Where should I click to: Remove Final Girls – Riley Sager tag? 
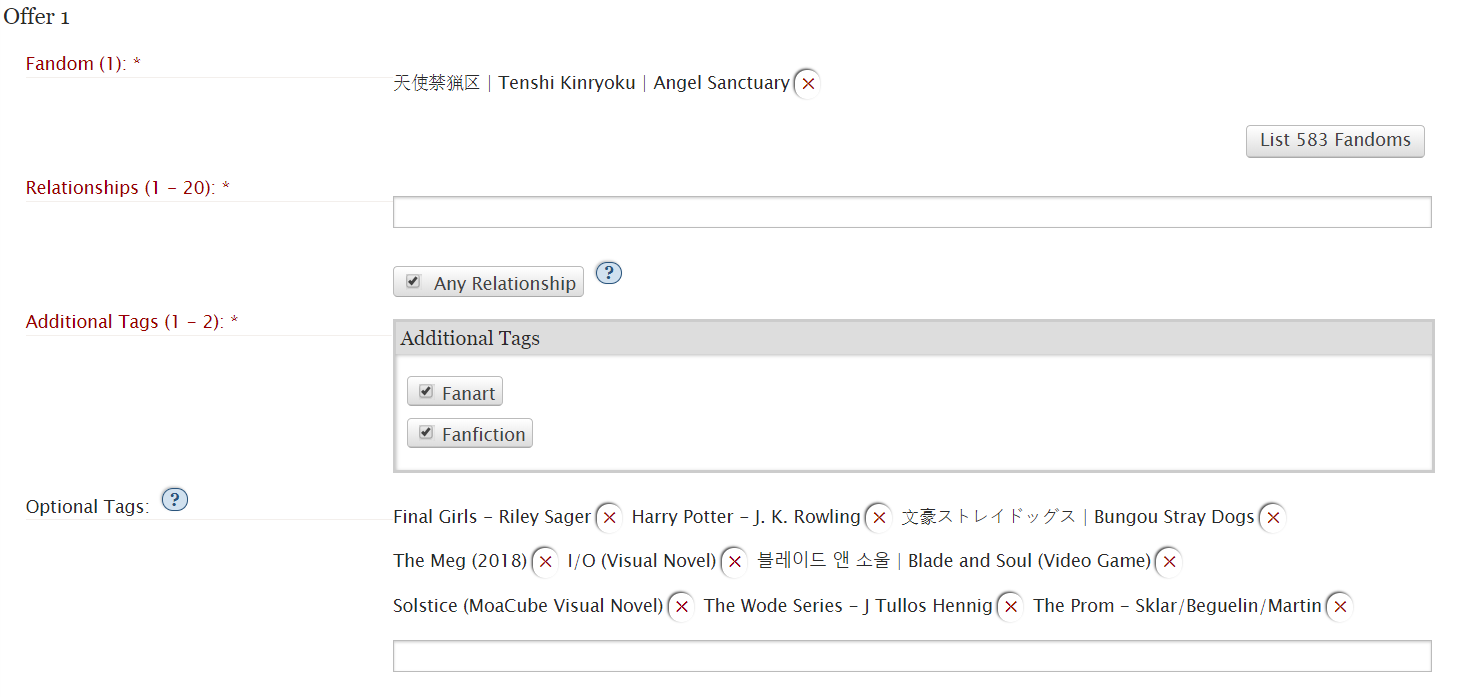click(609, 518)
